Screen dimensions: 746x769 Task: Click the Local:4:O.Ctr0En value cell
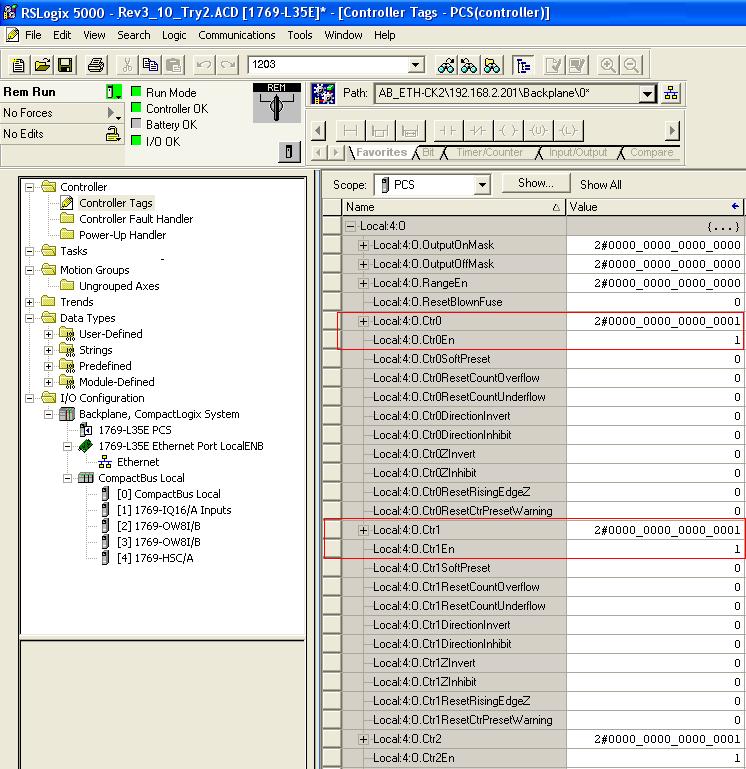coord(655,340)
